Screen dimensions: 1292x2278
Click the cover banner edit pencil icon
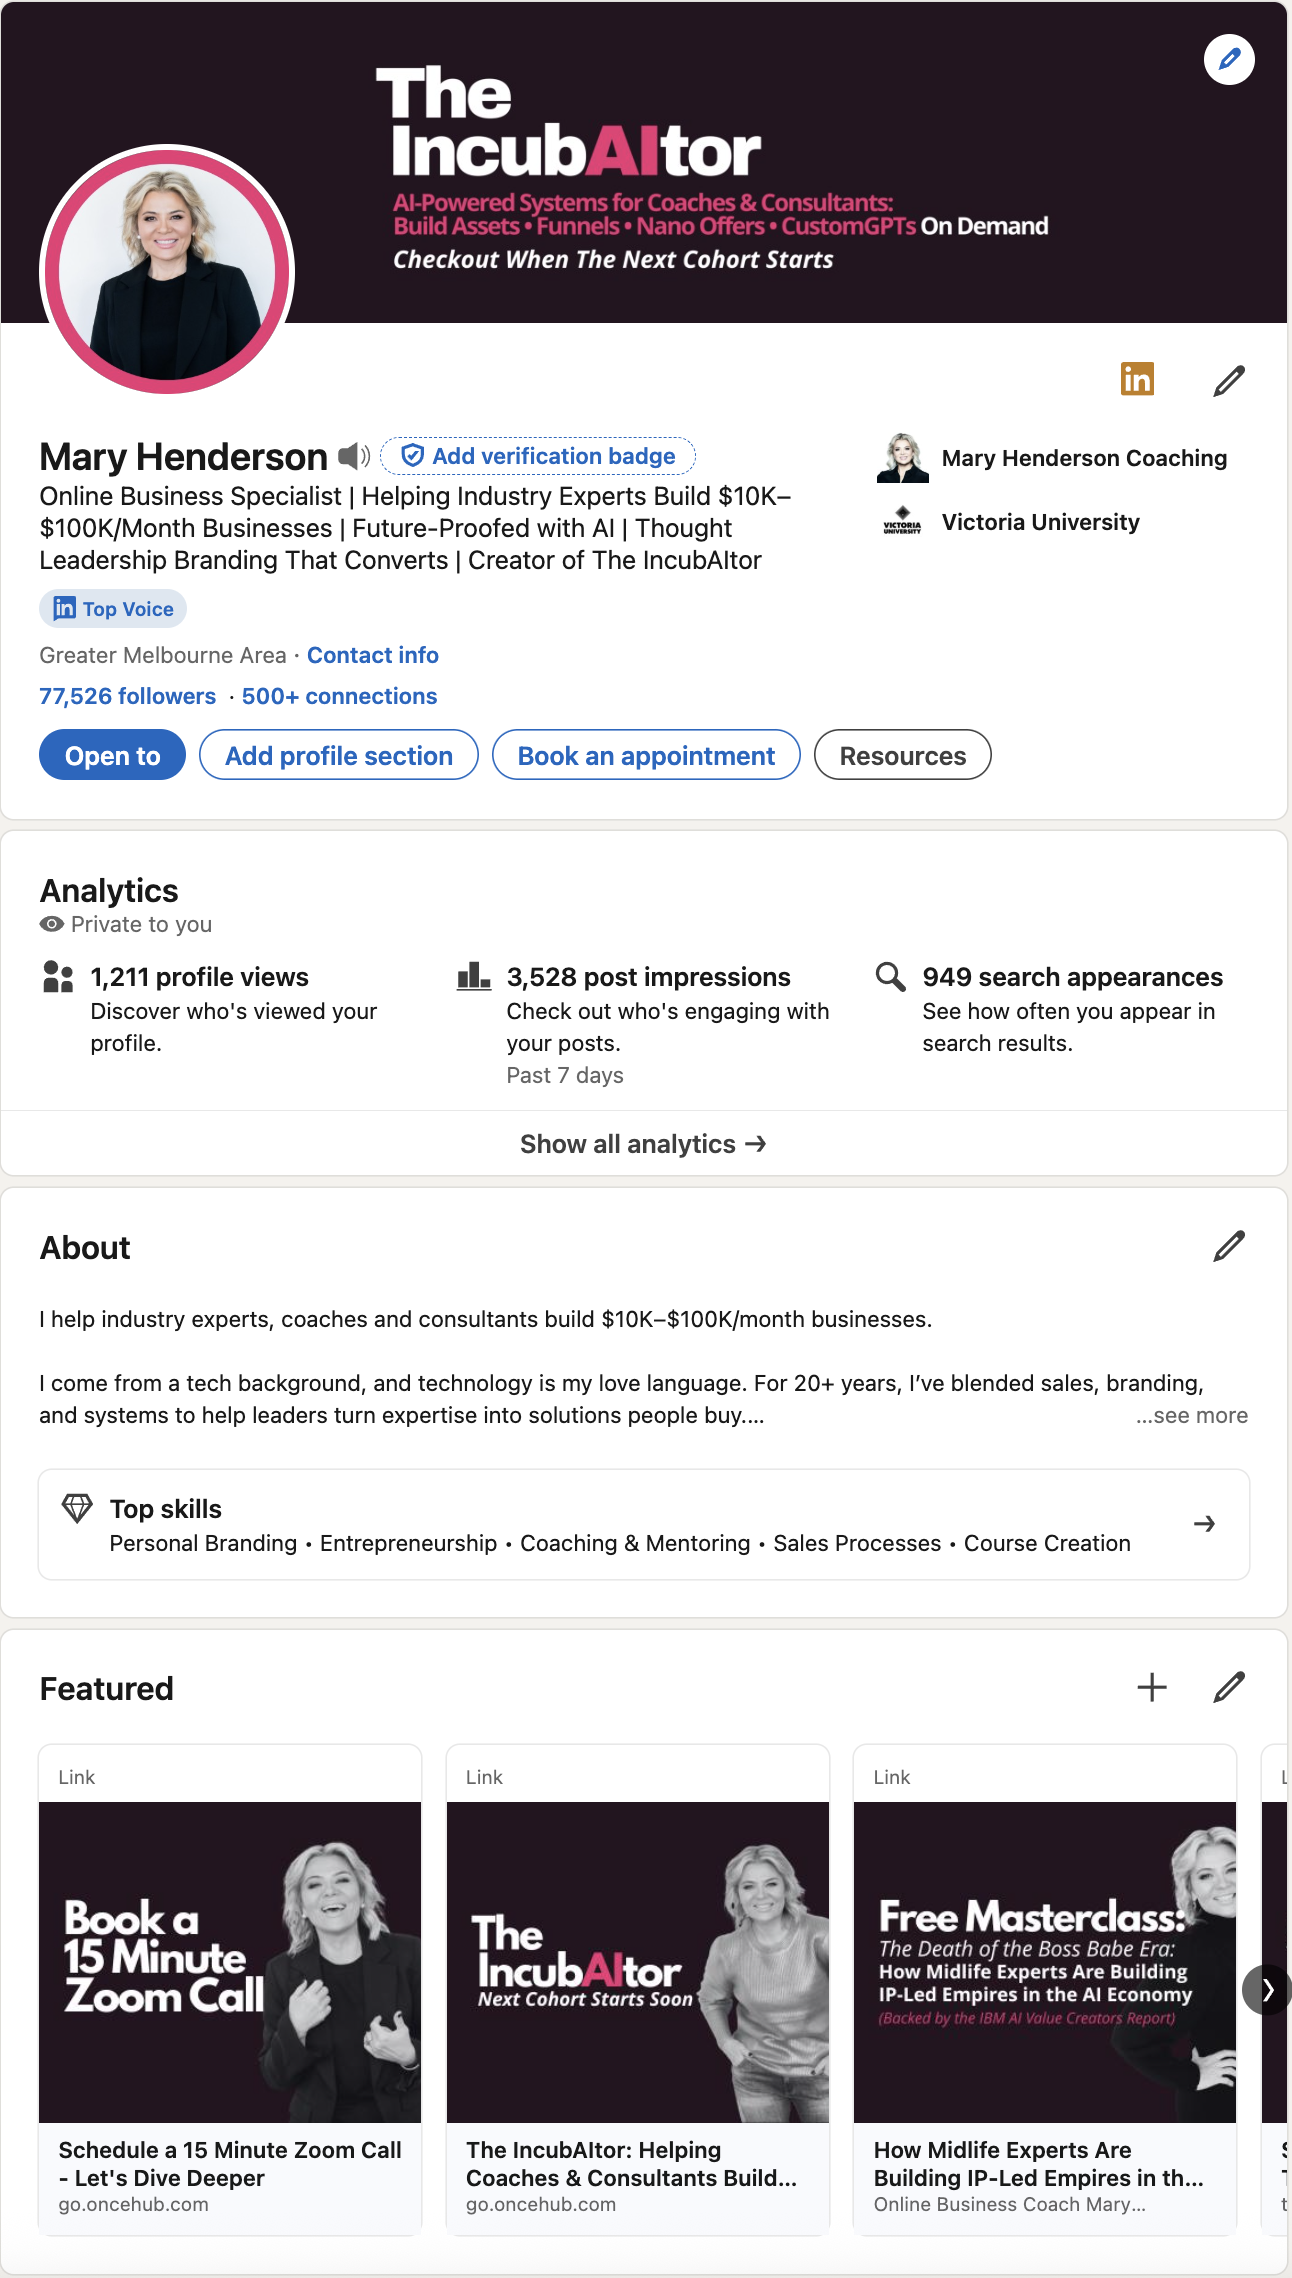1229,60
